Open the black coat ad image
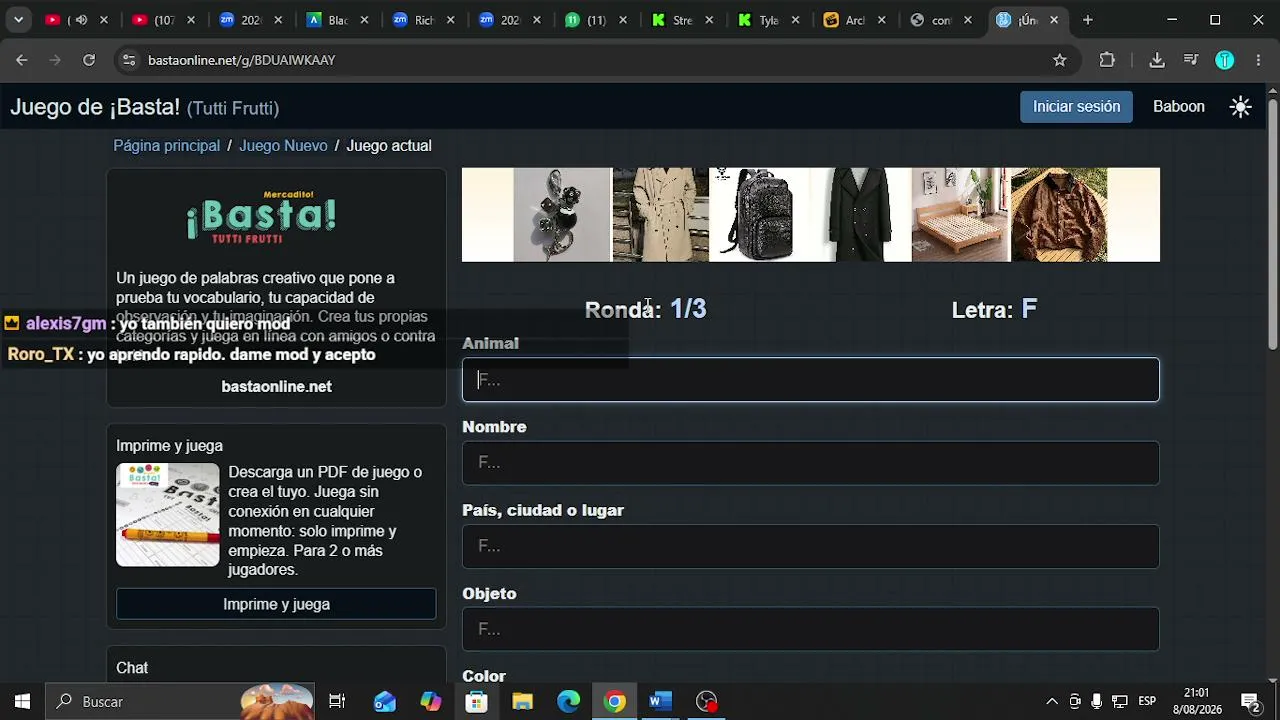 click(x=862, y=215)
